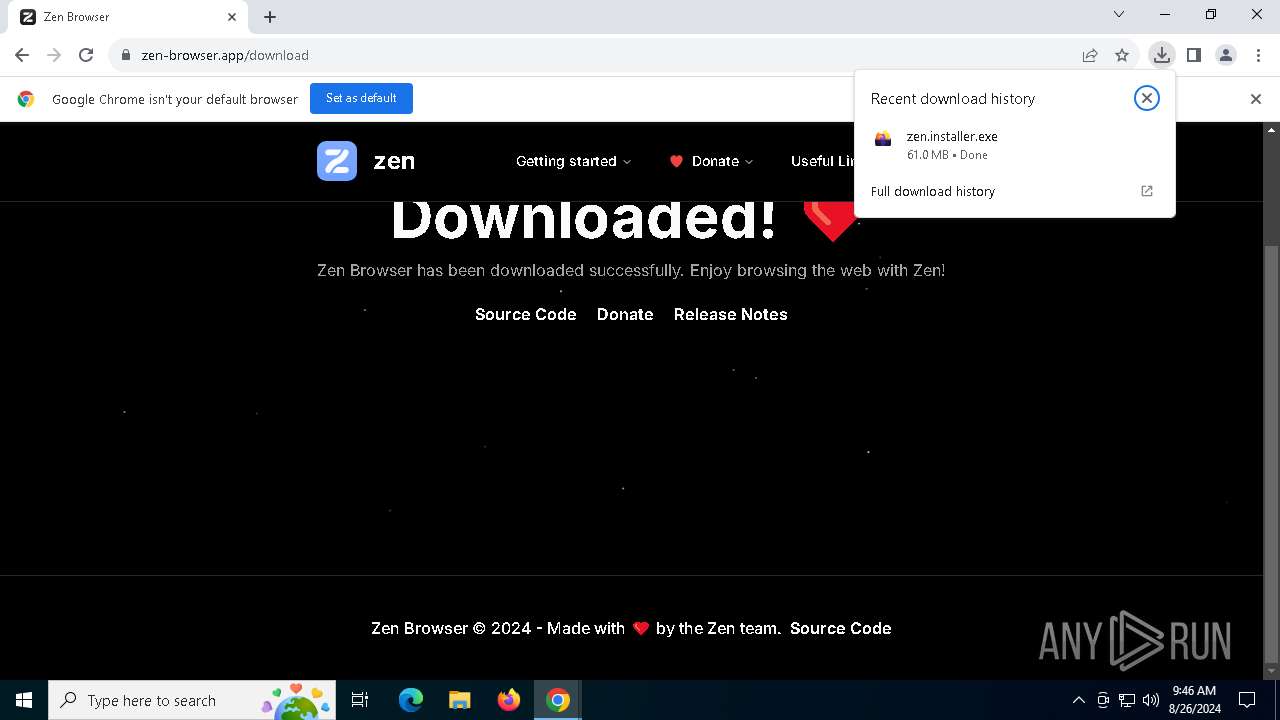Go forward to next page

point(54,55)
